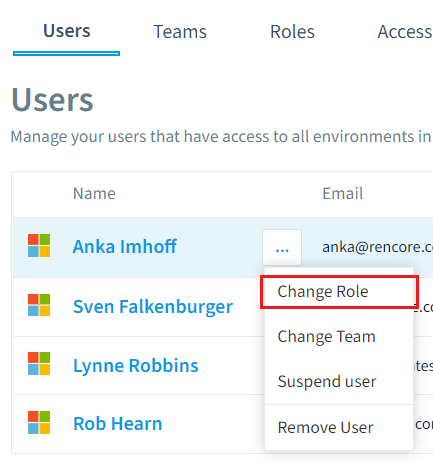
Task: Open the ellipsis menu for Anka Imhoff
Action: pyautogui.click(x=282, y=247)
